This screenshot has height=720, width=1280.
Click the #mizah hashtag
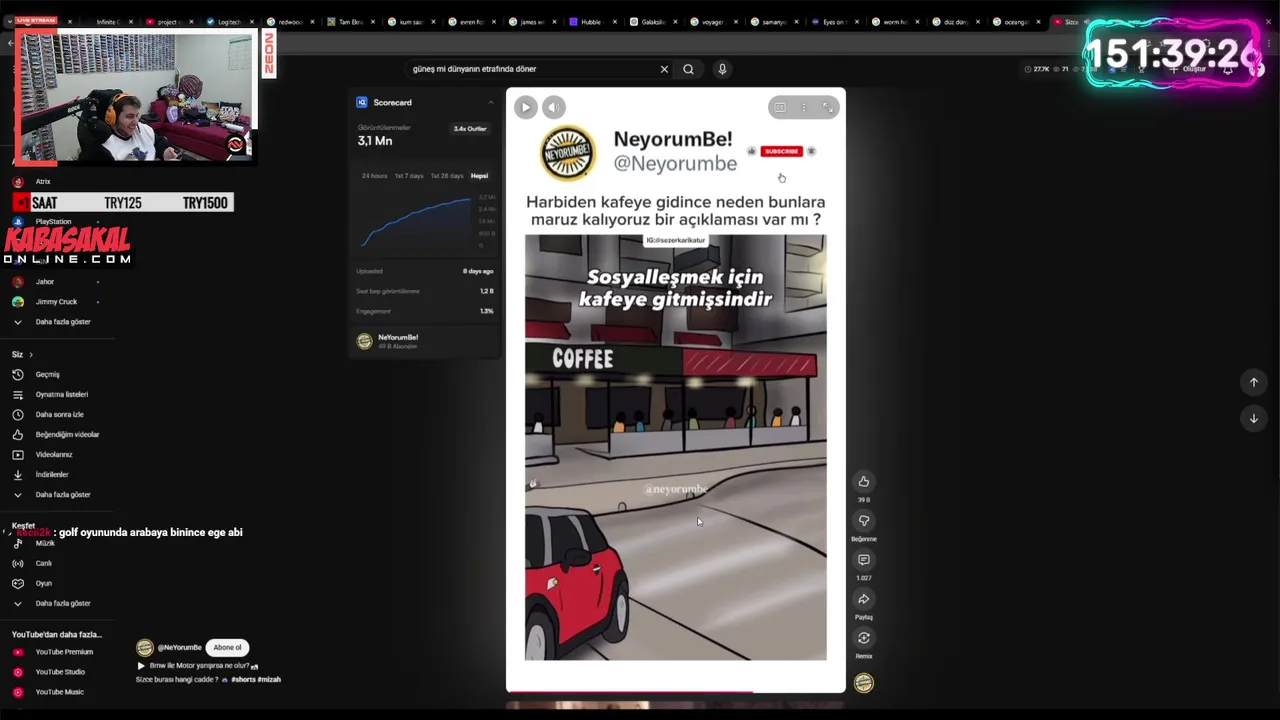(x=269, y=679)
